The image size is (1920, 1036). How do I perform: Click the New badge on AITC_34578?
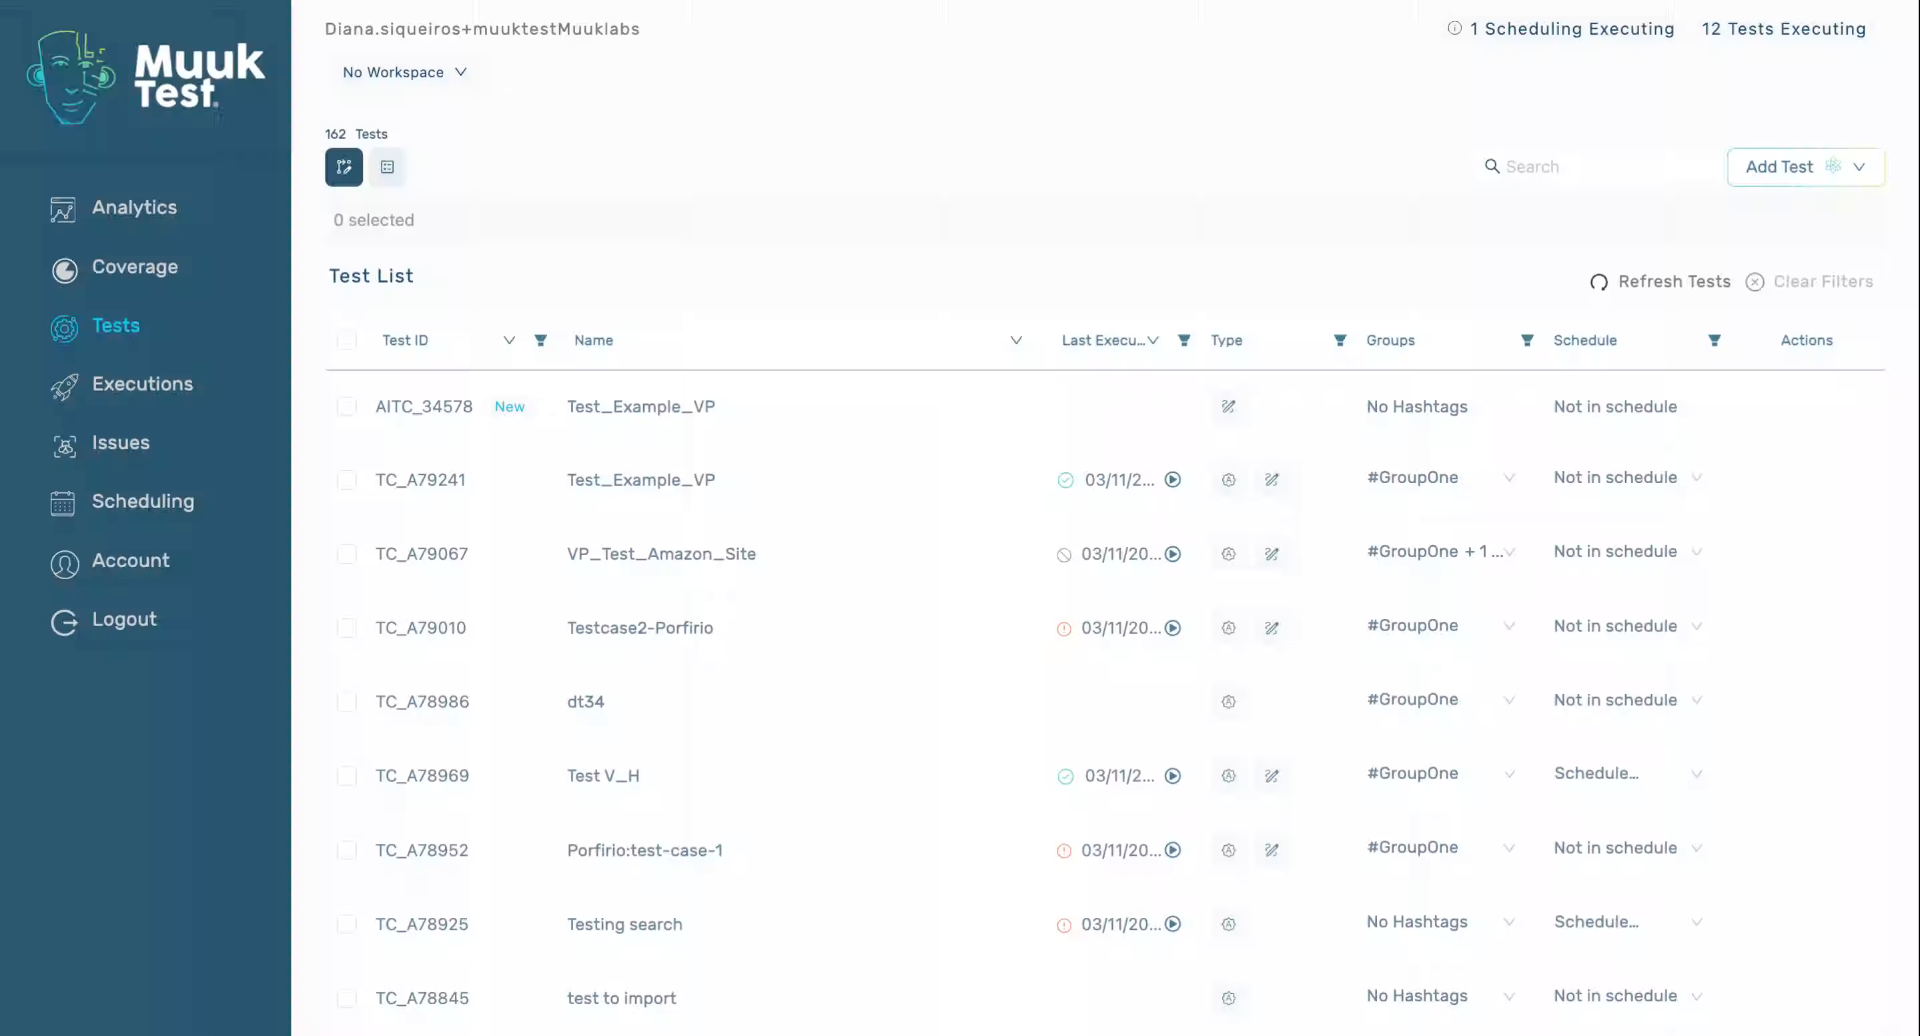click(509, 407)
